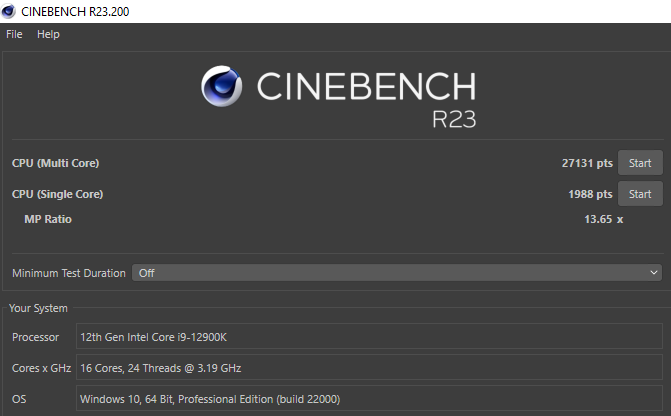Click the Cinebench app icon in title bar
The height and width of the screenshot is (416, 671).
(x=8, y=11)
